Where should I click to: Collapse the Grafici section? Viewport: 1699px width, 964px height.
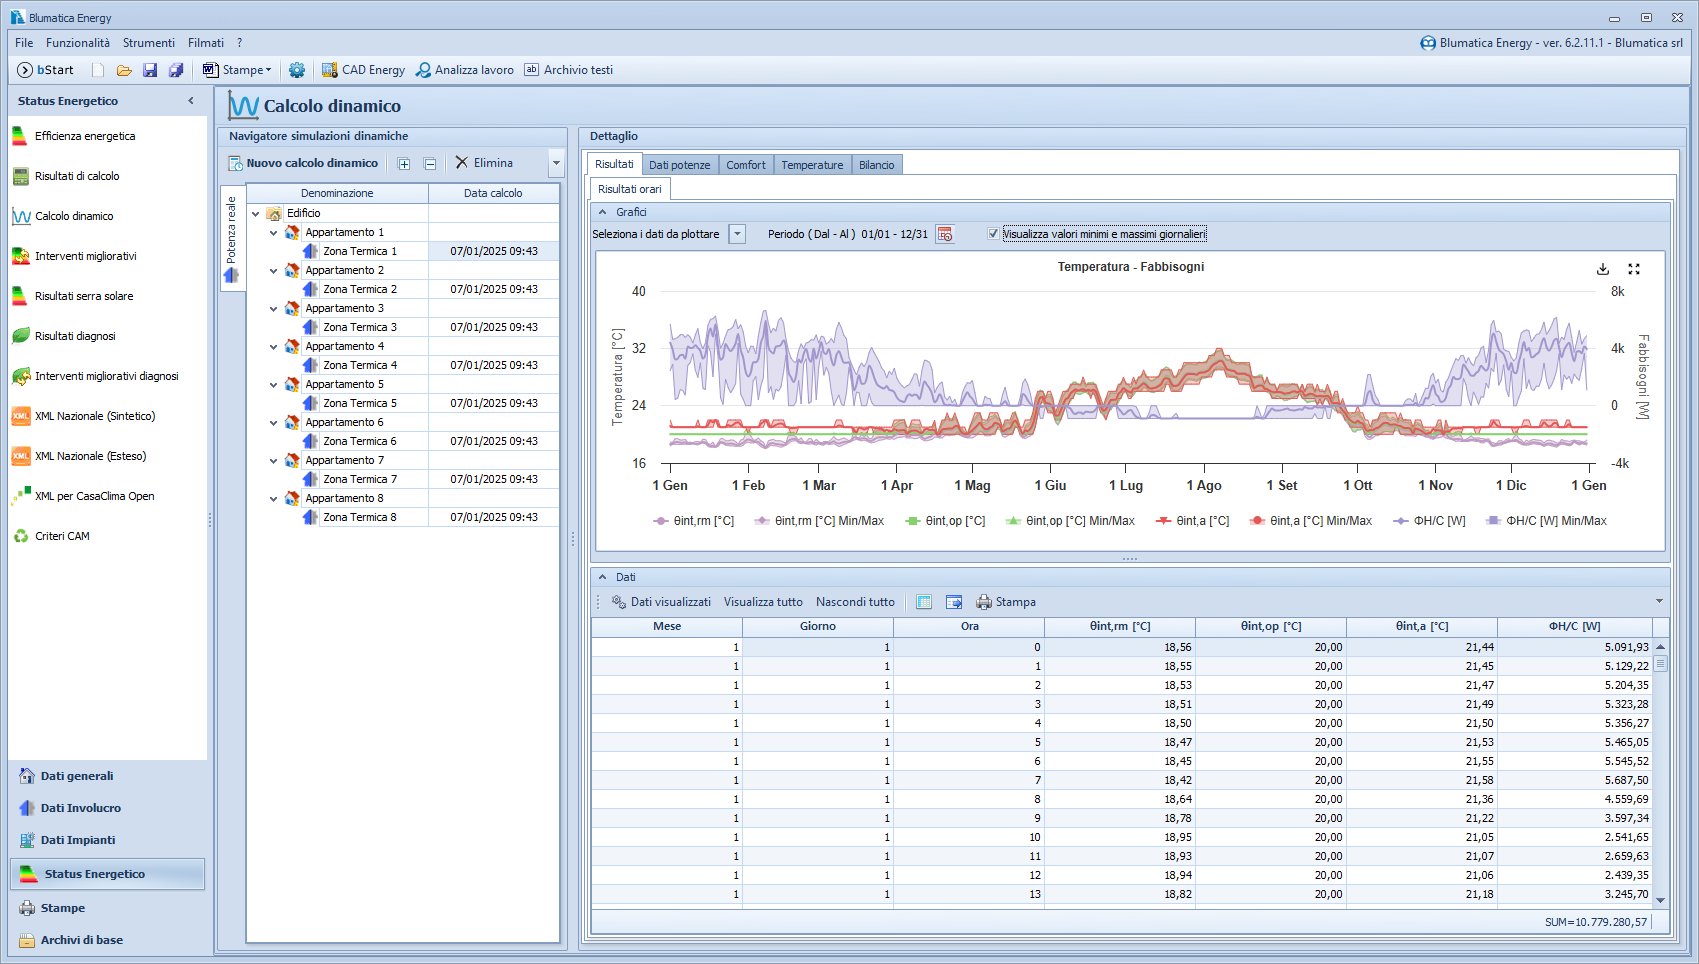click(x=603, y=212)
